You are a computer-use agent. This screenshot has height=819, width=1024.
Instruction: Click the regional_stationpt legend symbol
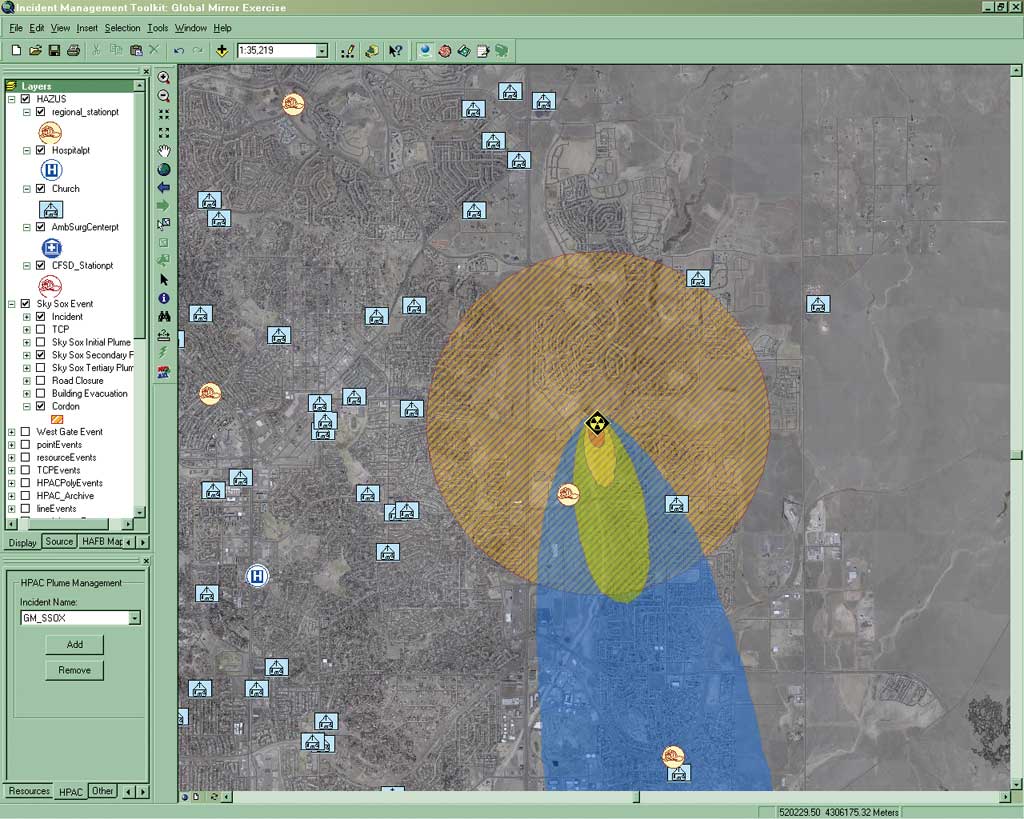[50, 133]
